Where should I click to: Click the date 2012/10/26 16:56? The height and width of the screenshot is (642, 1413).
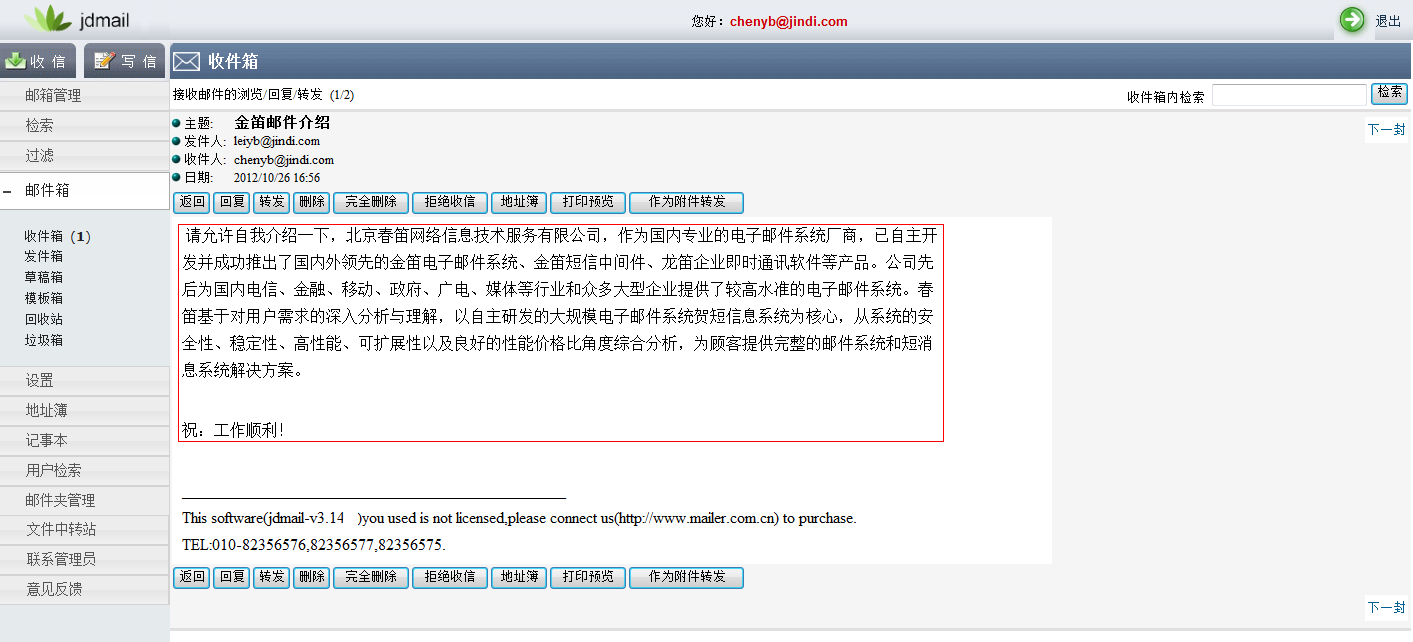pyautogui.click(x=277, y=178)
